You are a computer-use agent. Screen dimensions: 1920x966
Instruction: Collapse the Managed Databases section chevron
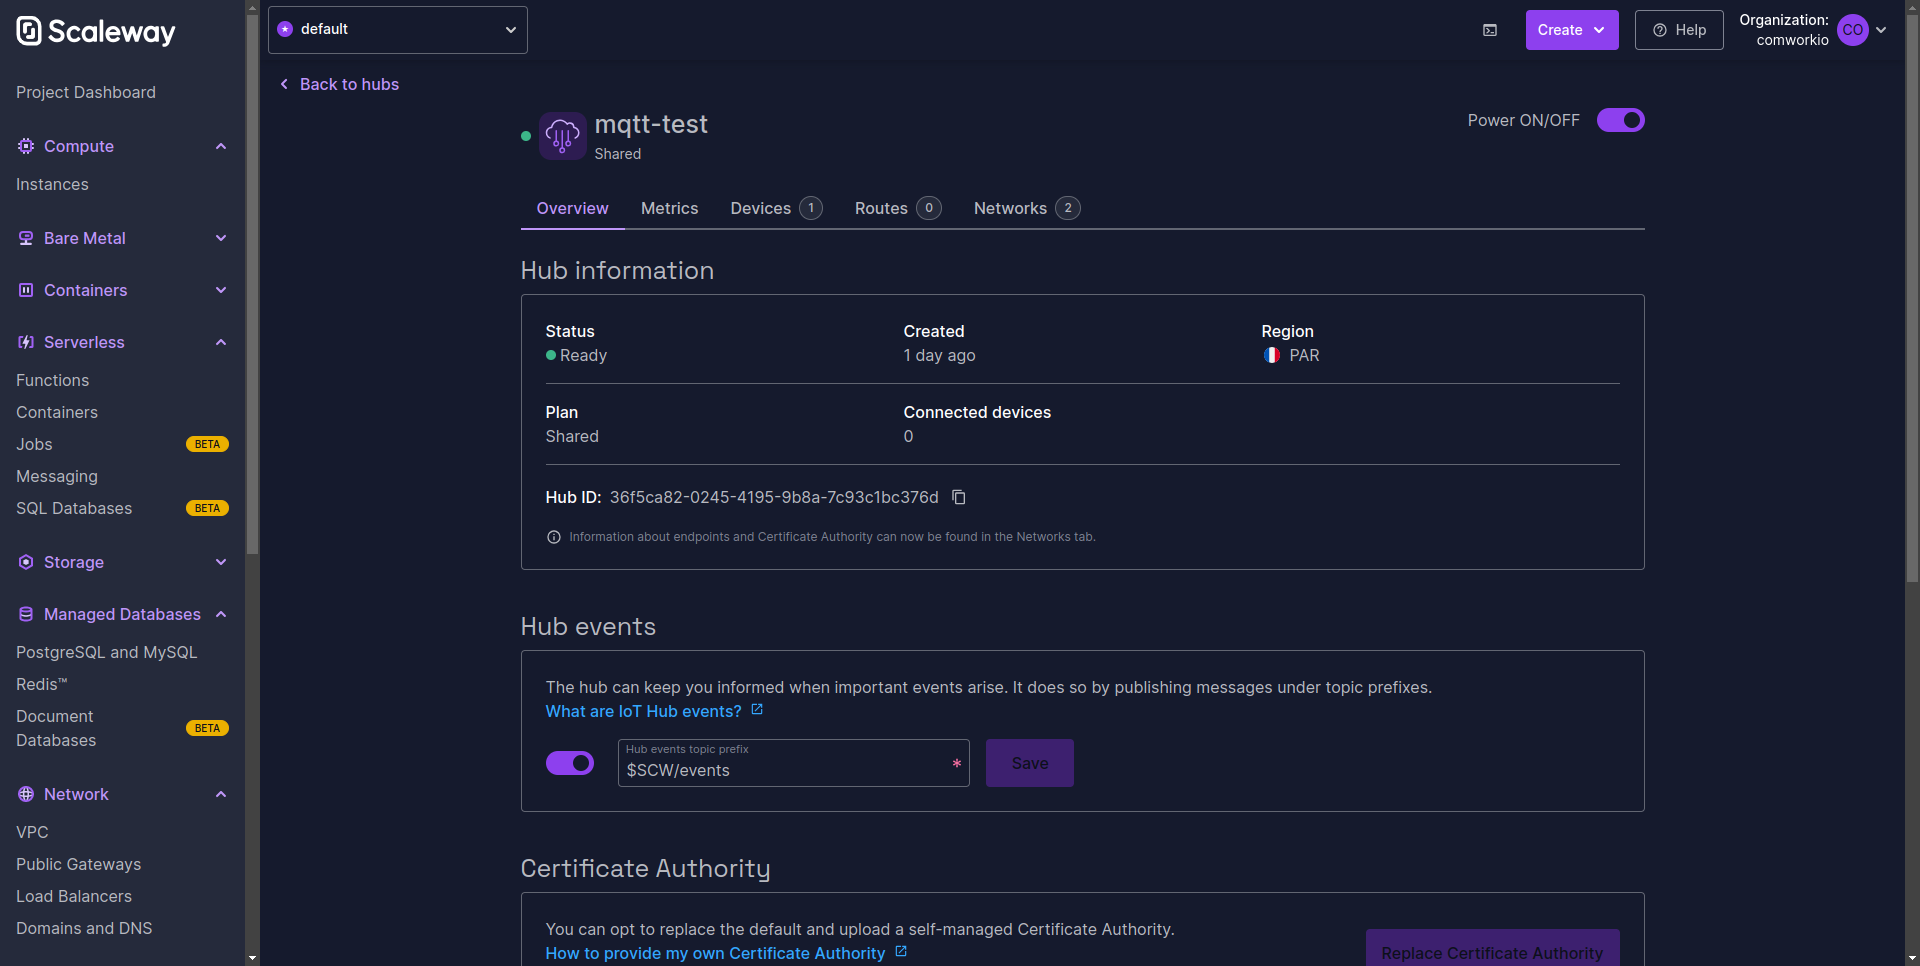(x=221, y=614)
